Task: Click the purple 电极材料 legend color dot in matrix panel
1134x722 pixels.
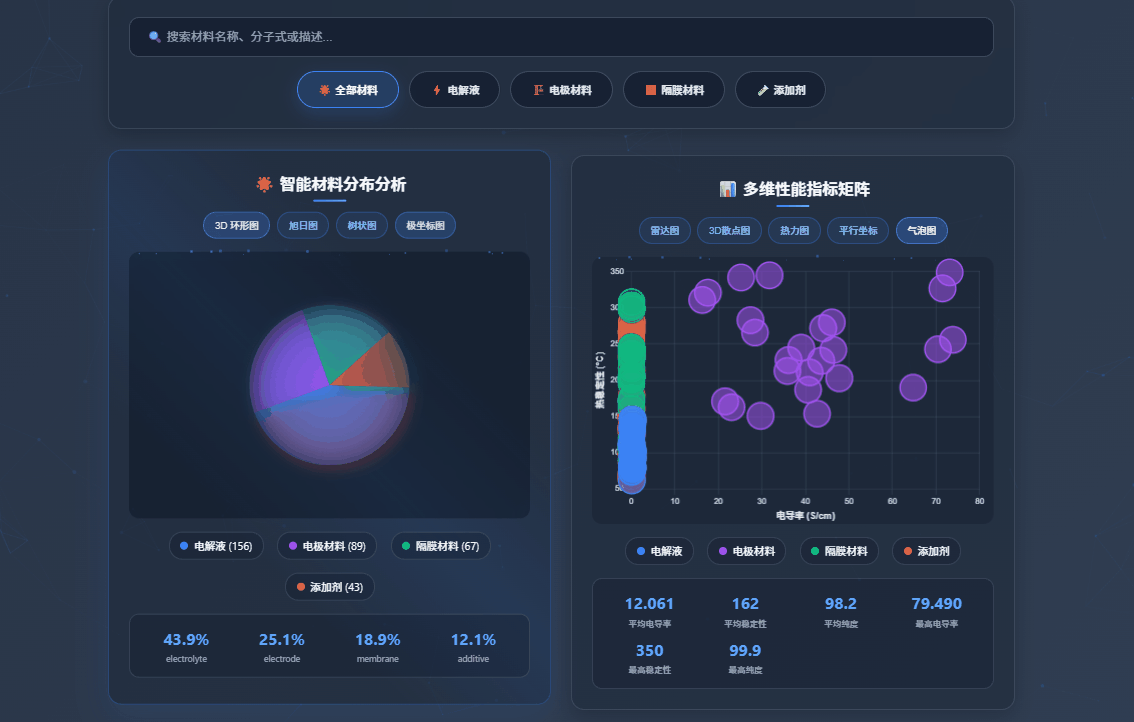Action: (x=722, y=551)
